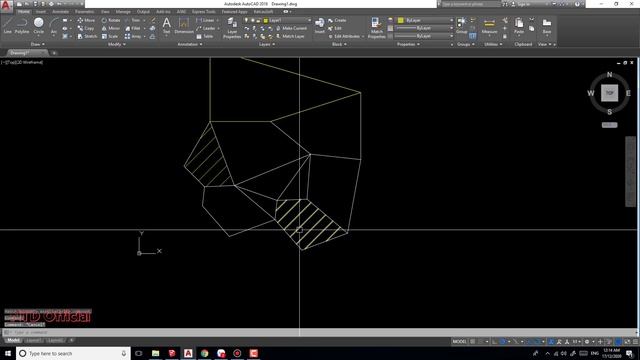Switch to the Model tab
The width and height of the screenshot is (640, 360).
coord(13,340)
